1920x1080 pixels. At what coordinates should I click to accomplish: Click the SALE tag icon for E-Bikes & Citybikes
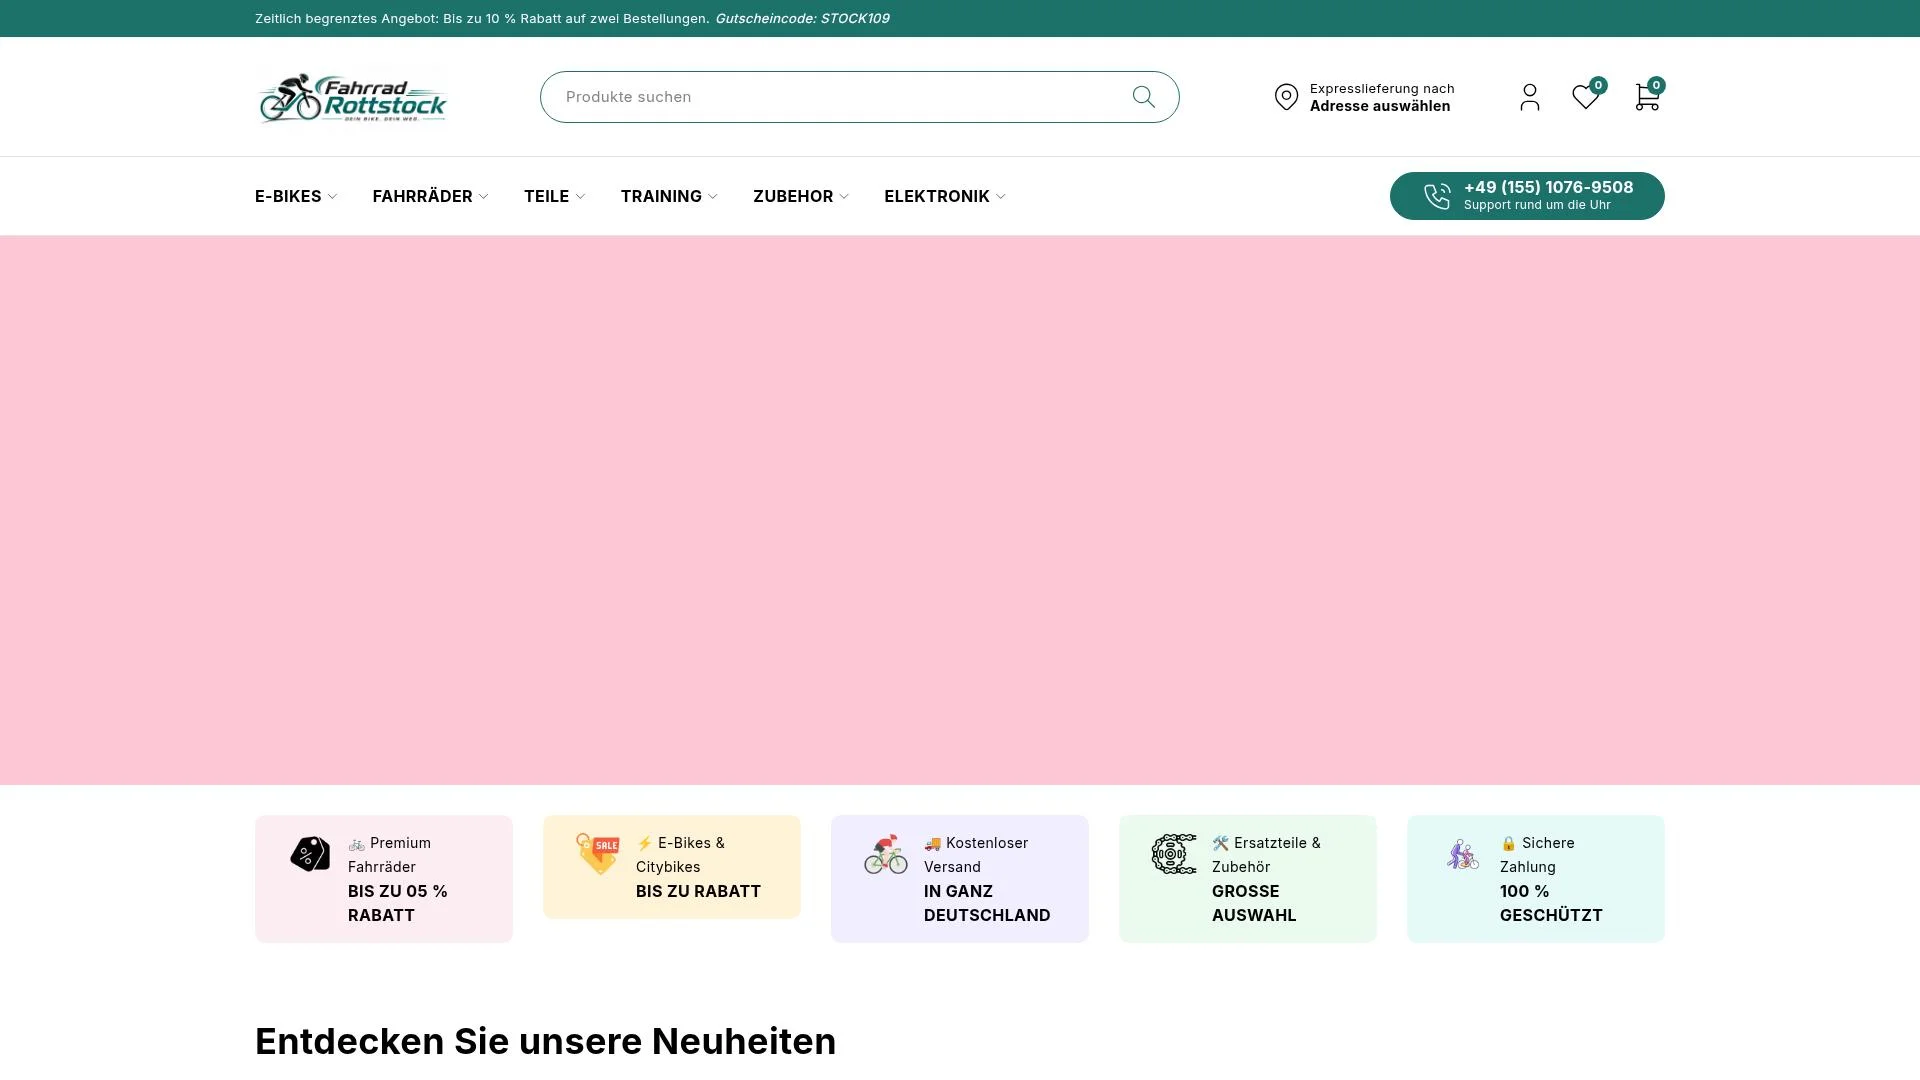pyautogui.click(x=598, y=854)
